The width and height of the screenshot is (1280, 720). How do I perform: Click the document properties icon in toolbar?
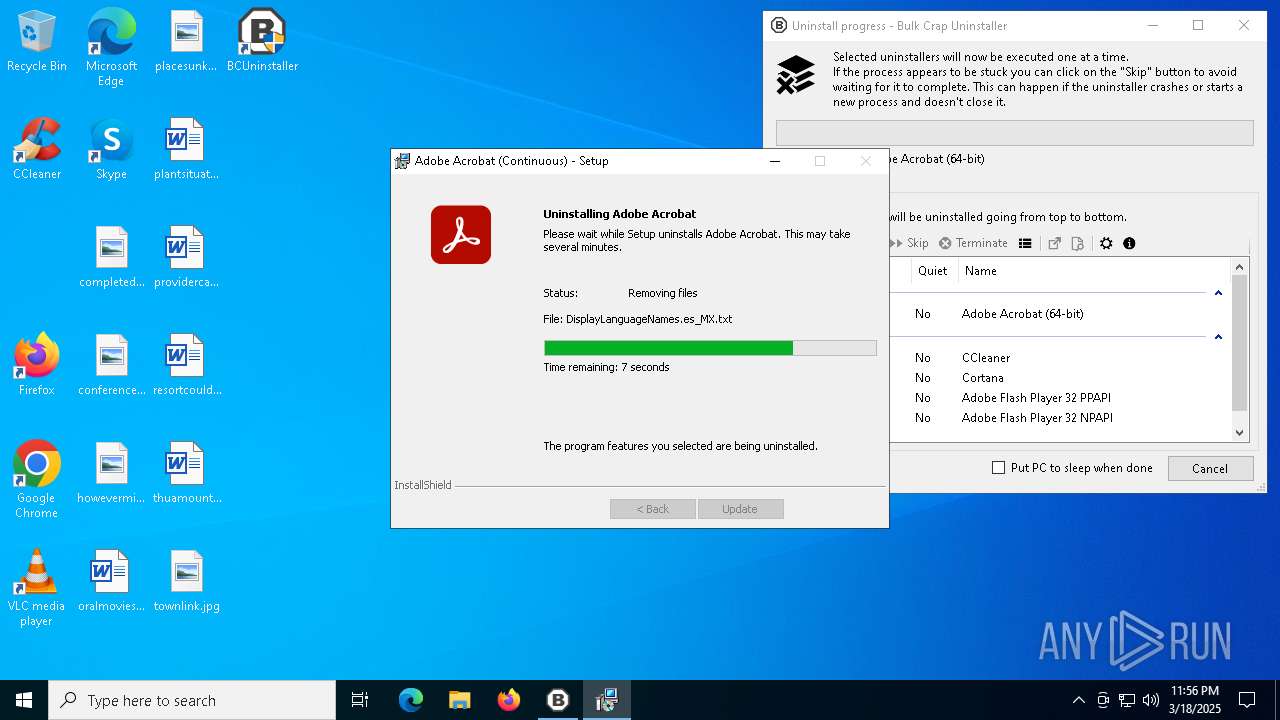click(1077, 243)
